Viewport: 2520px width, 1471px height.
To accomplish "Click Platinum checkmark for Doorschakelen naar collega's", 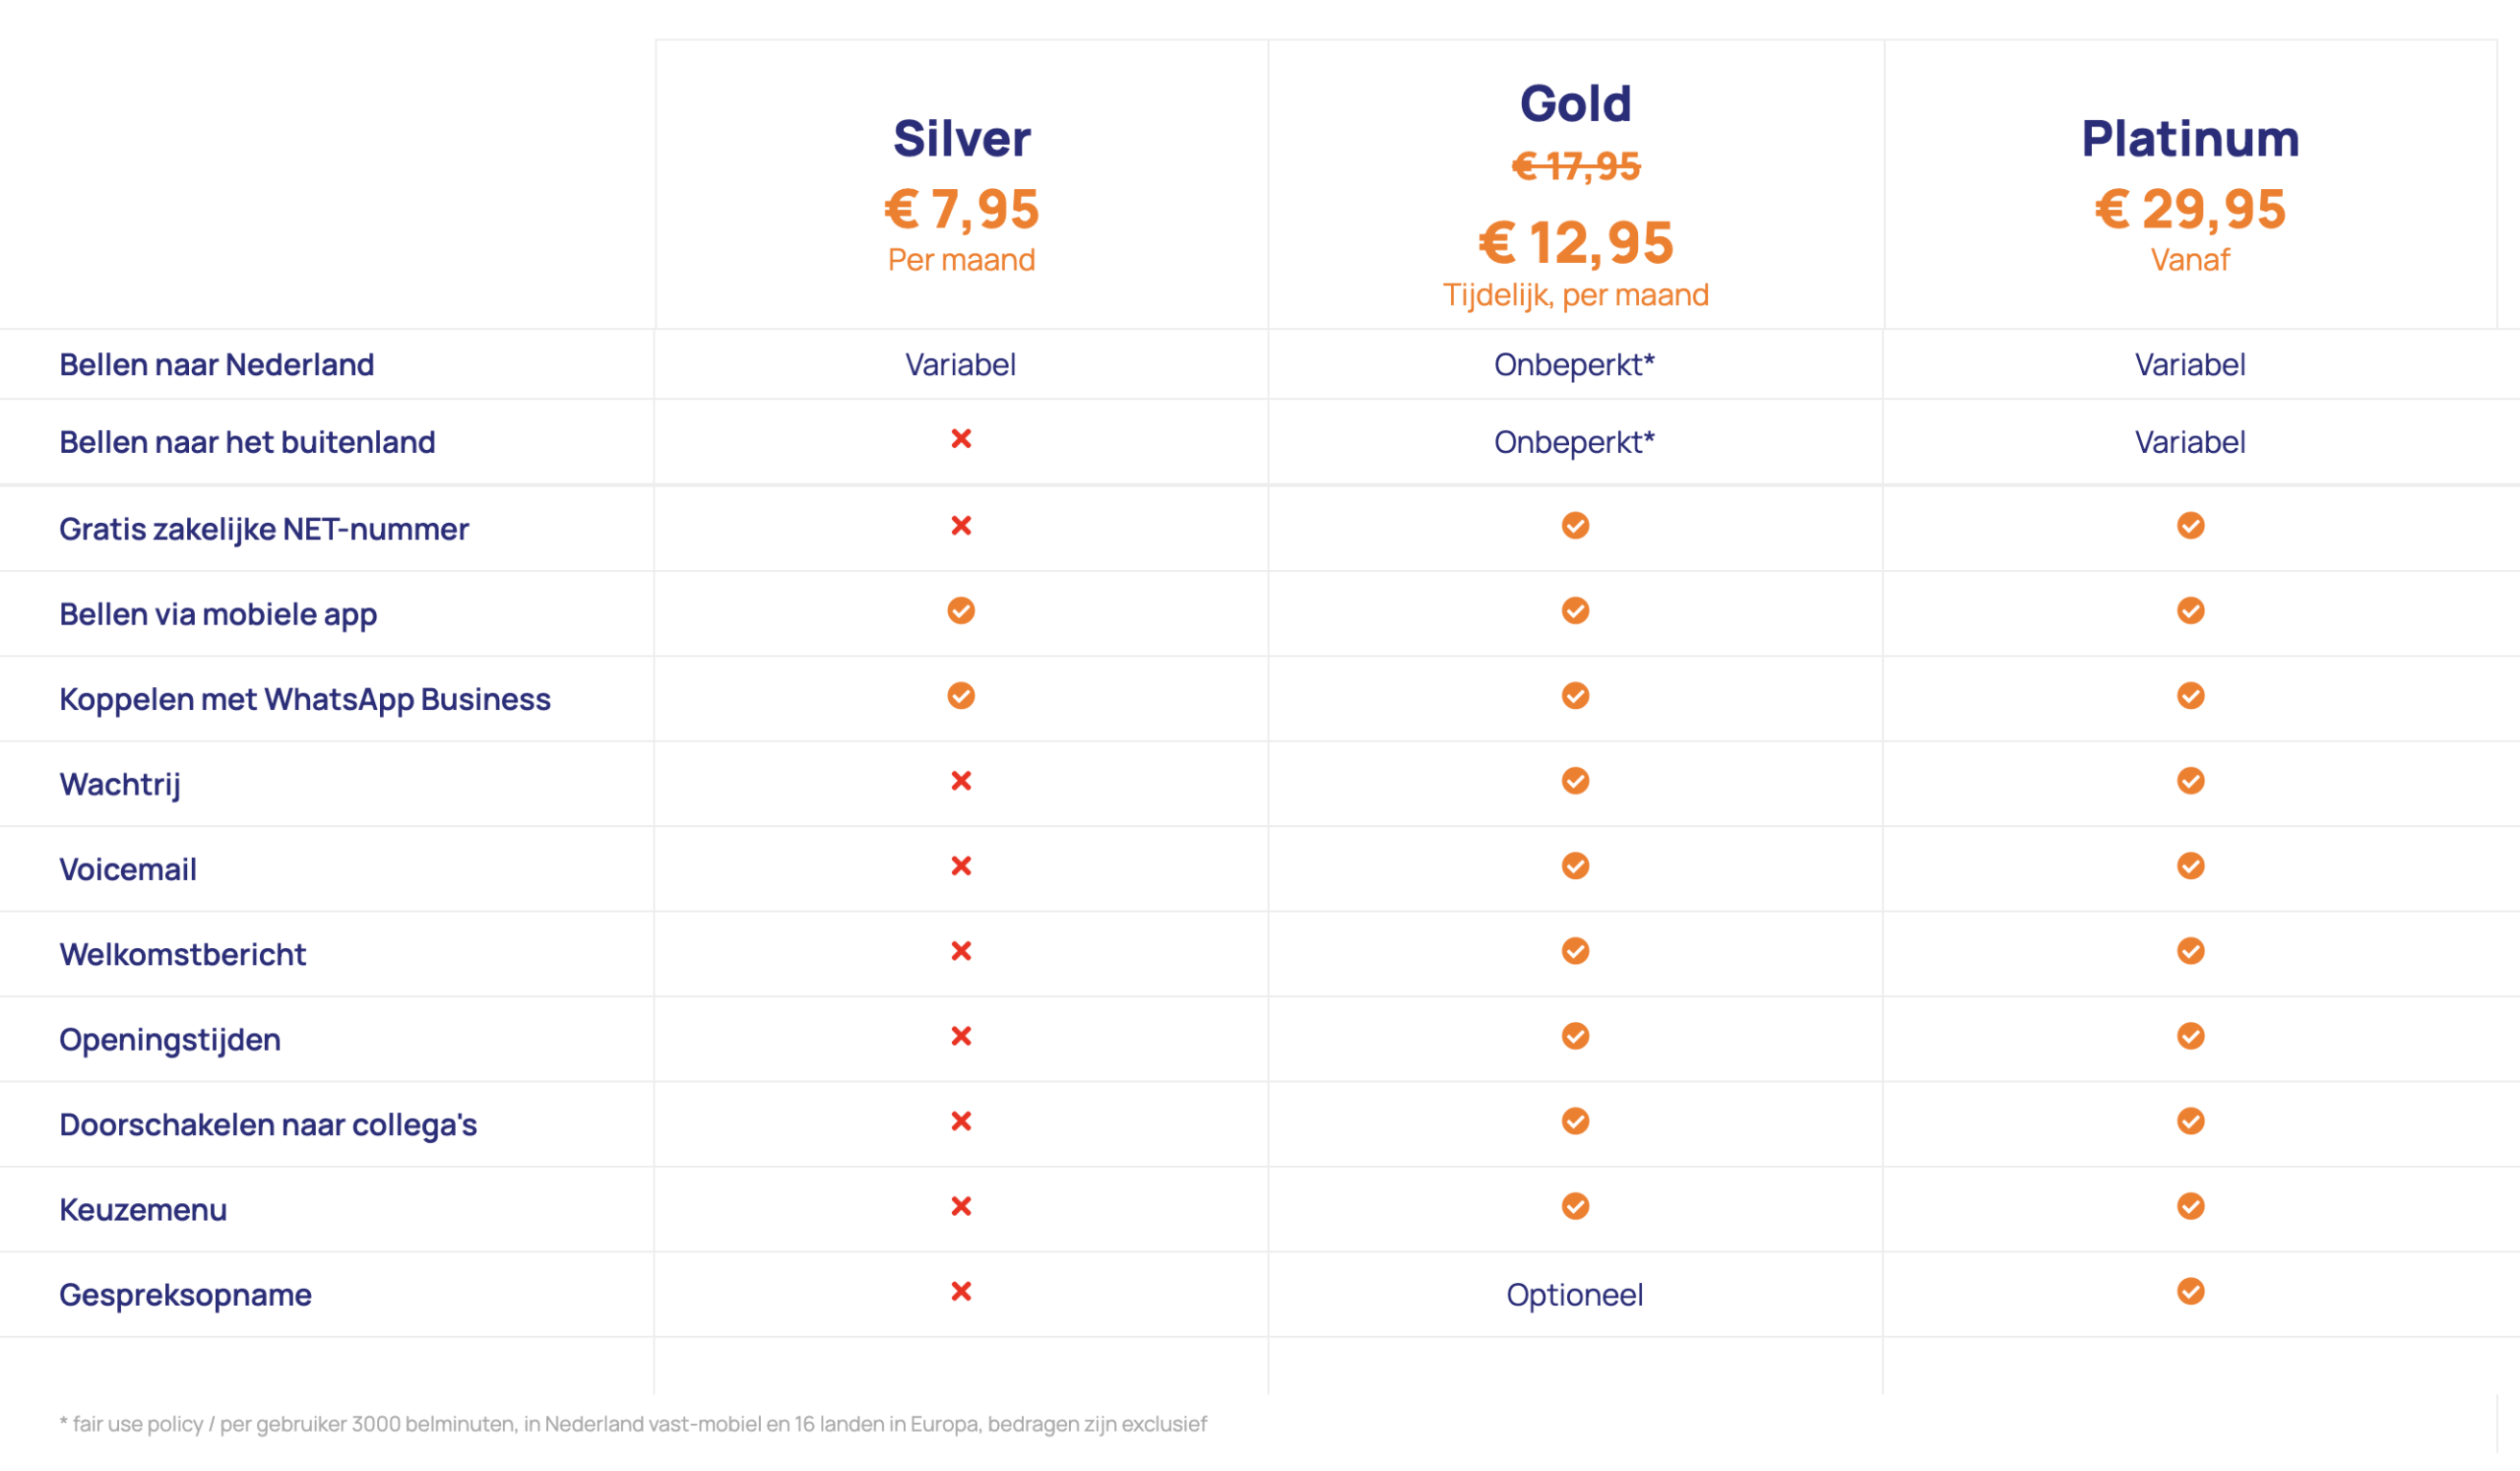I will point(2190,1121).
